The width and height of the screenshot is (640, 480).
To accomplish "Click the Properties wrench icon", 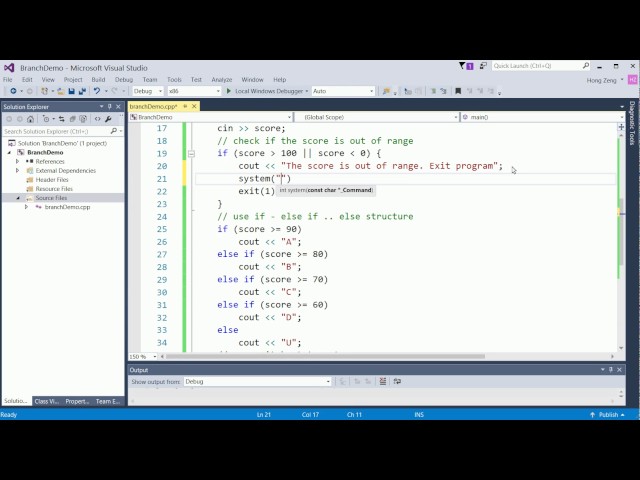I will tap(108, 119).
